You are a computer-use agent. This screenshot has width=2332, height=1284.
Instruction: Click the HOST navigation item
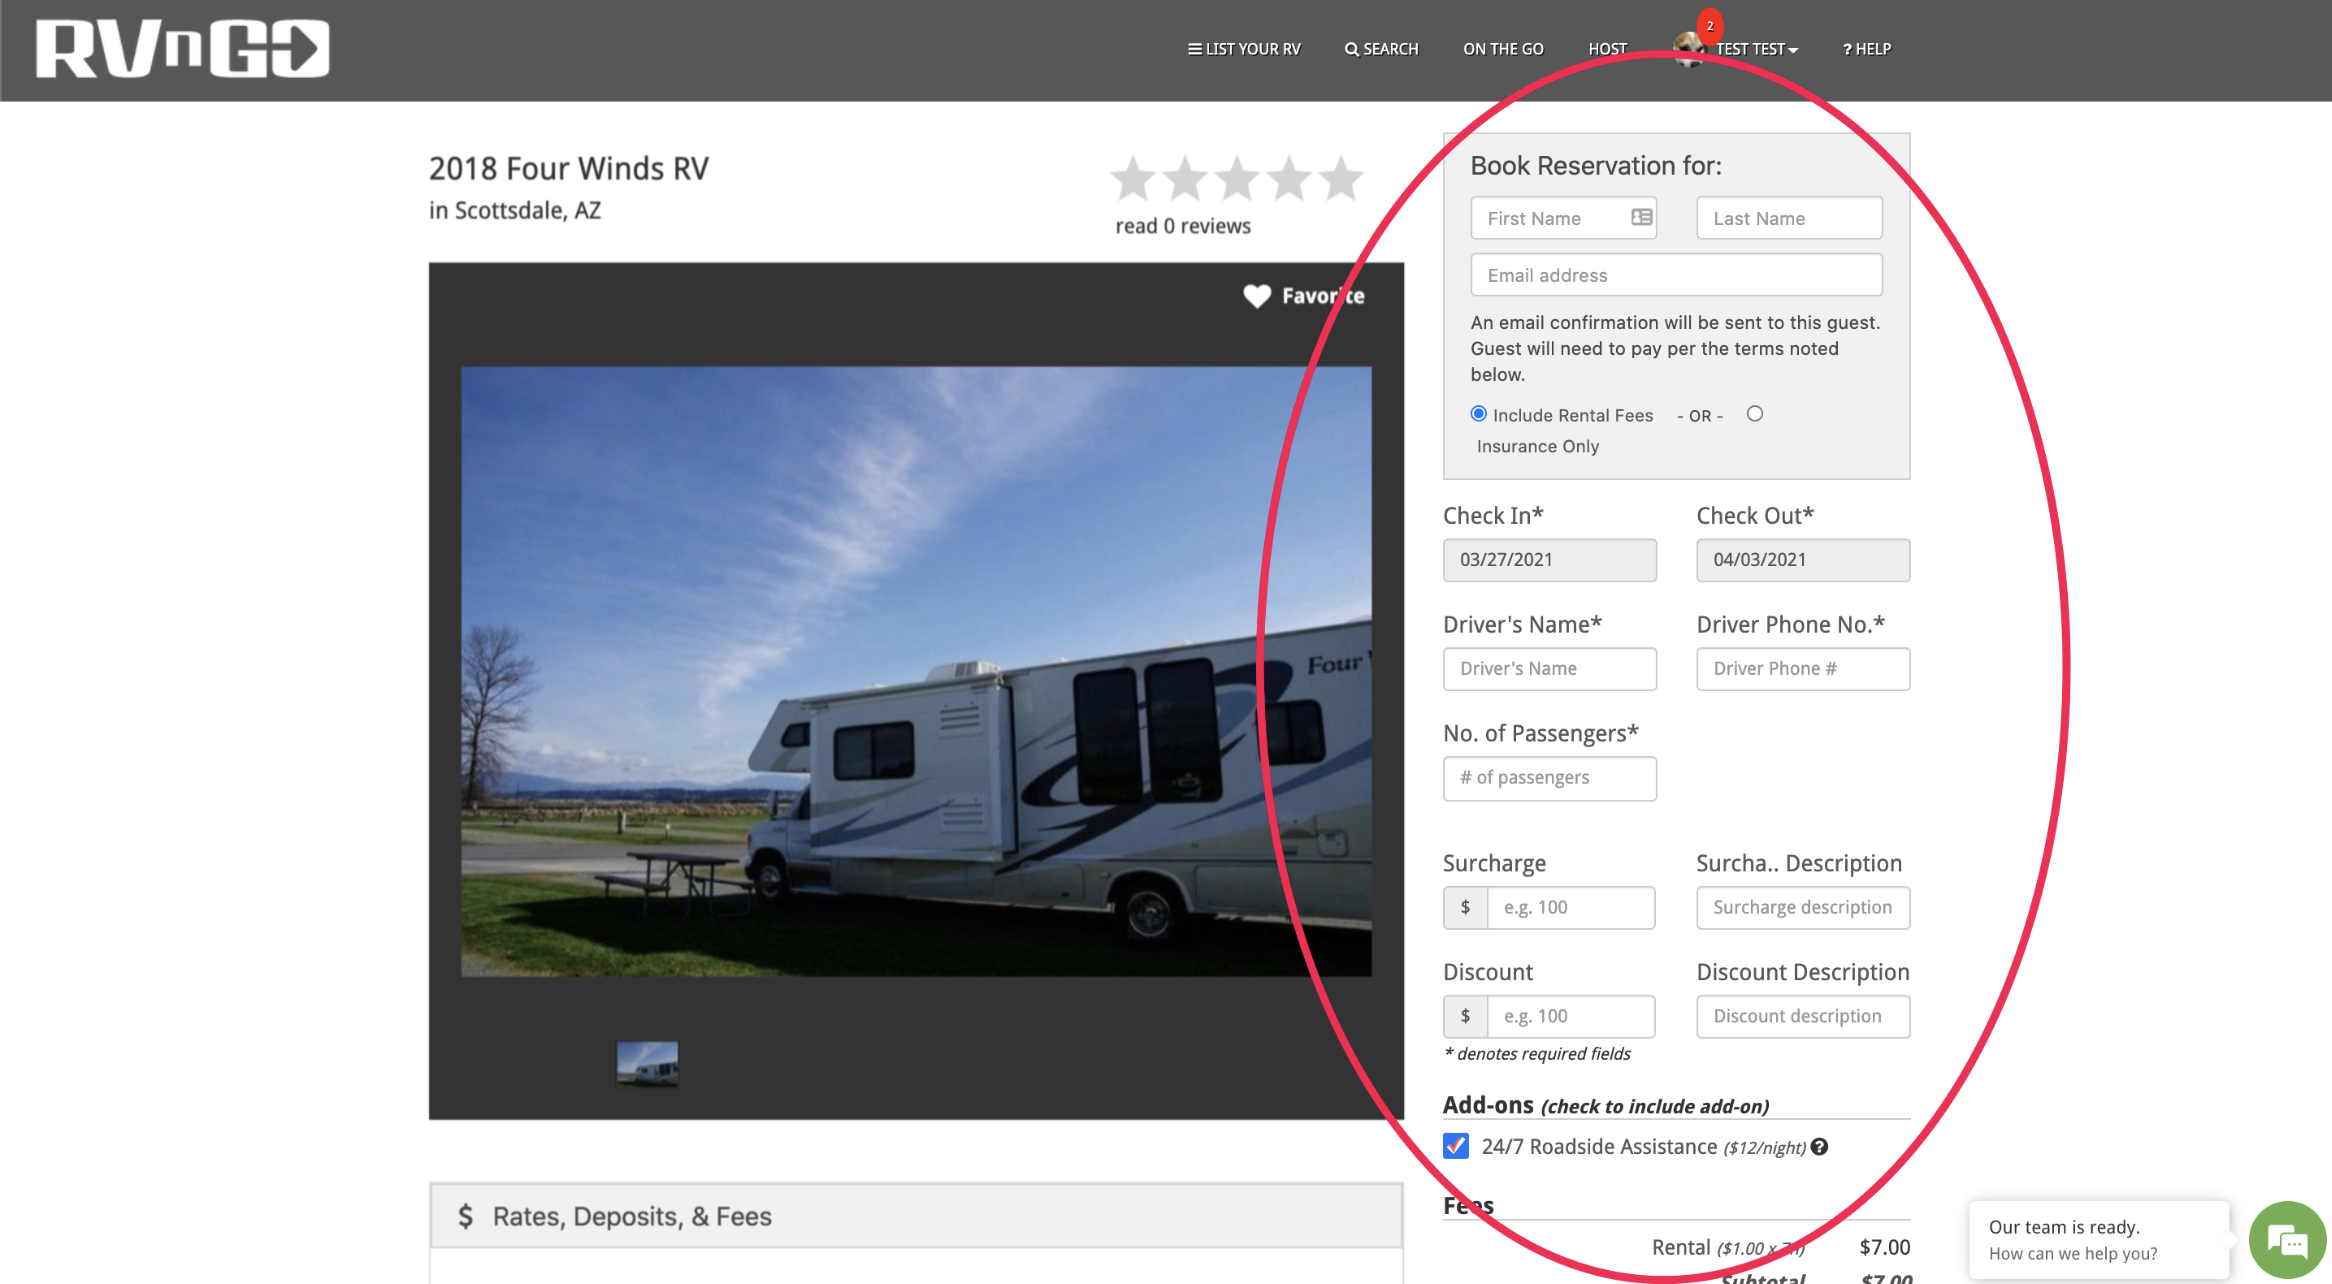[1607, 48]
